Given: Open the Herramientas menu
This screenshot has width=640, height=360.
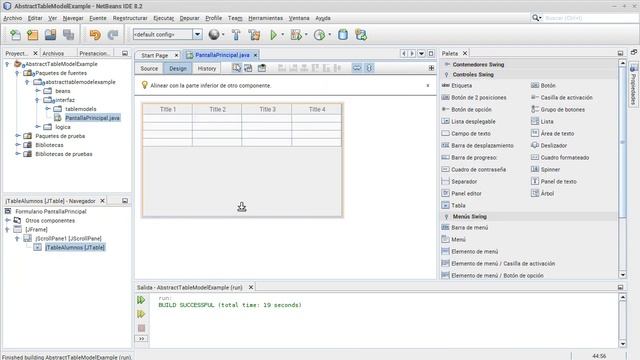Looking at the screenshot, I should [265, 18].
